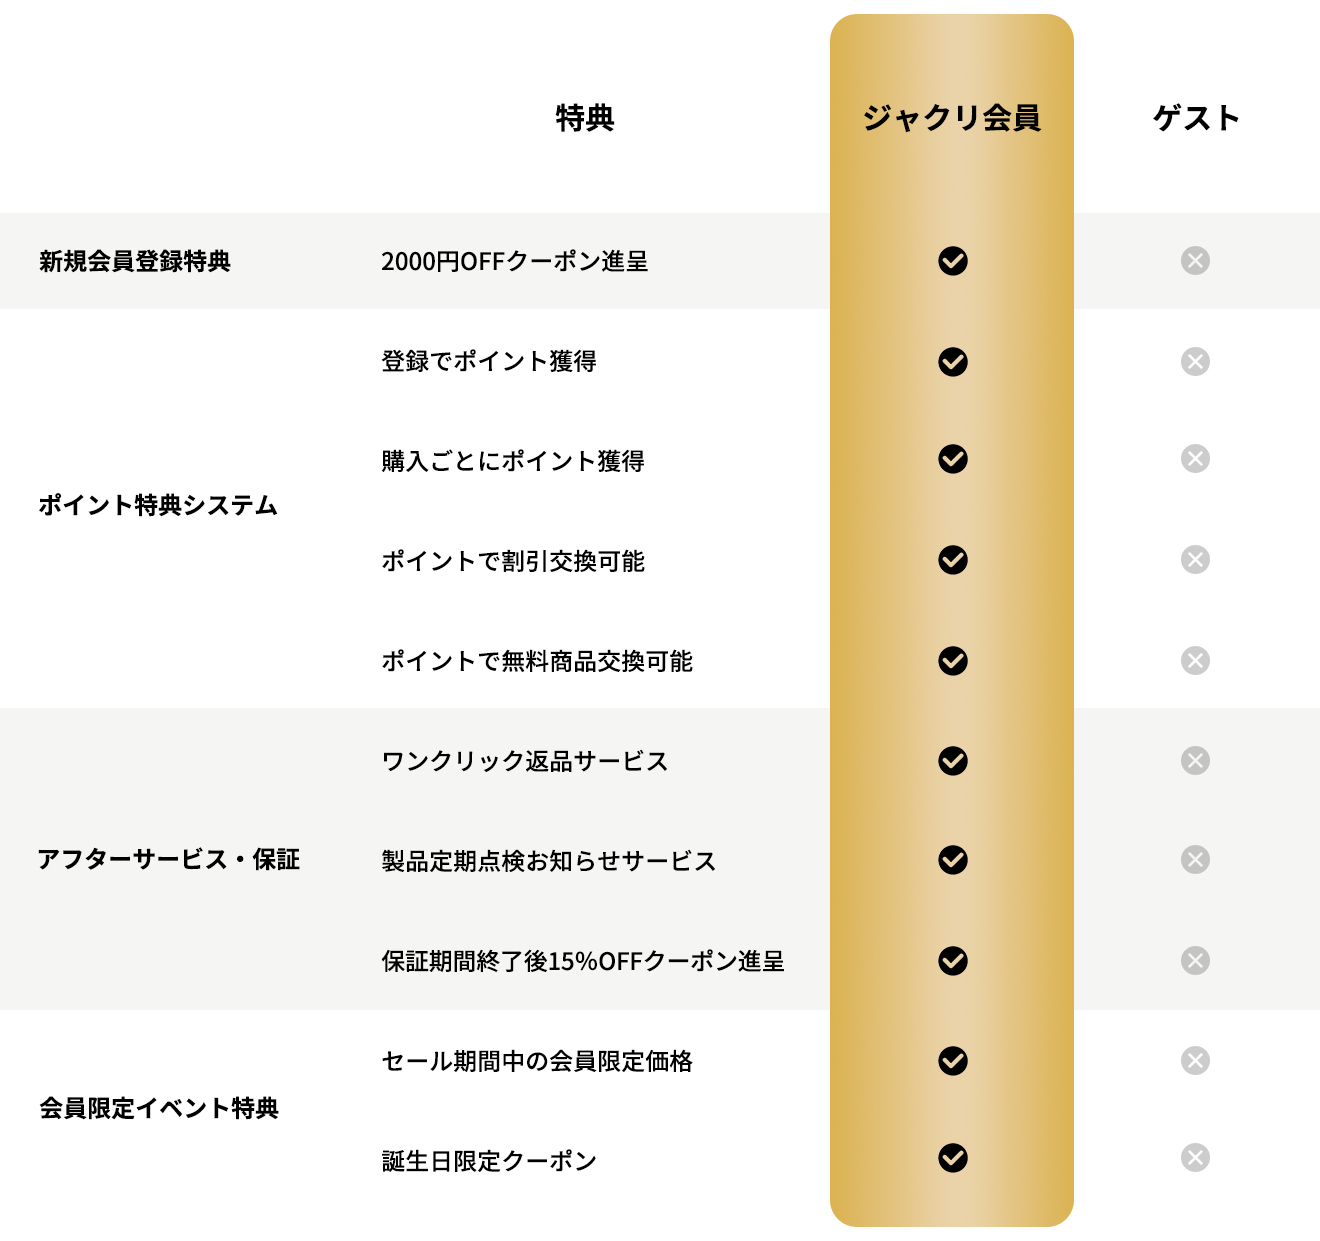Click the member checkmark for 登録でポイント獲得
Viewport: 1320px width, 1241px height.
pyautogui.click(x=953, y=361)
